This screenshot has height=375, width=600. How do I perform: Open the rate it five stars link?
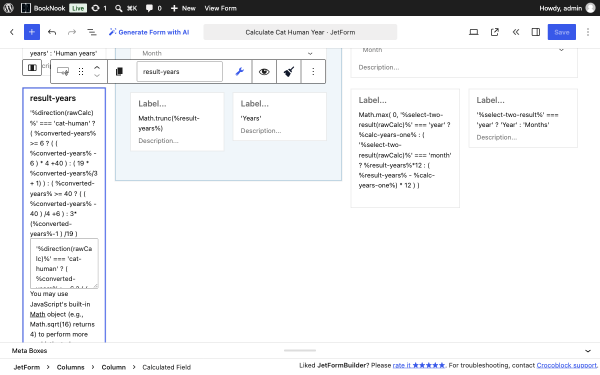(x=419, y=365)
